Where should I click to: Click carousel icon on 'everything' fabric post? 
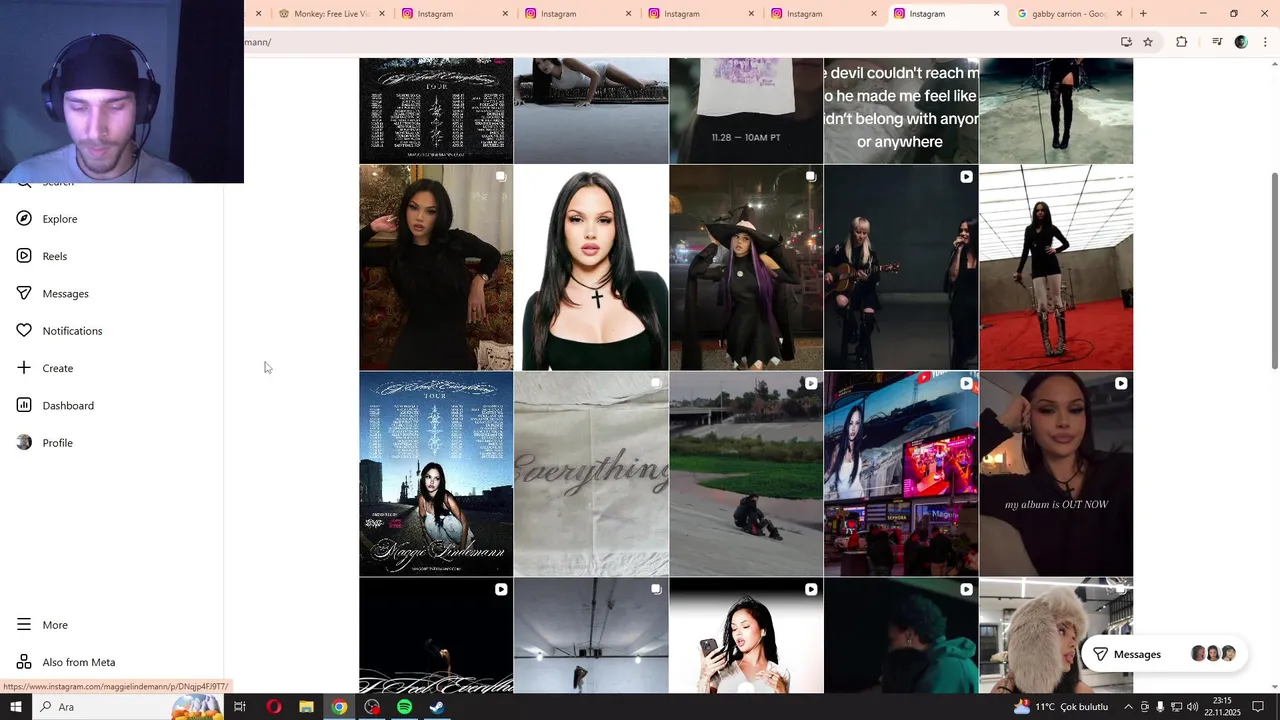pos(656,383)
